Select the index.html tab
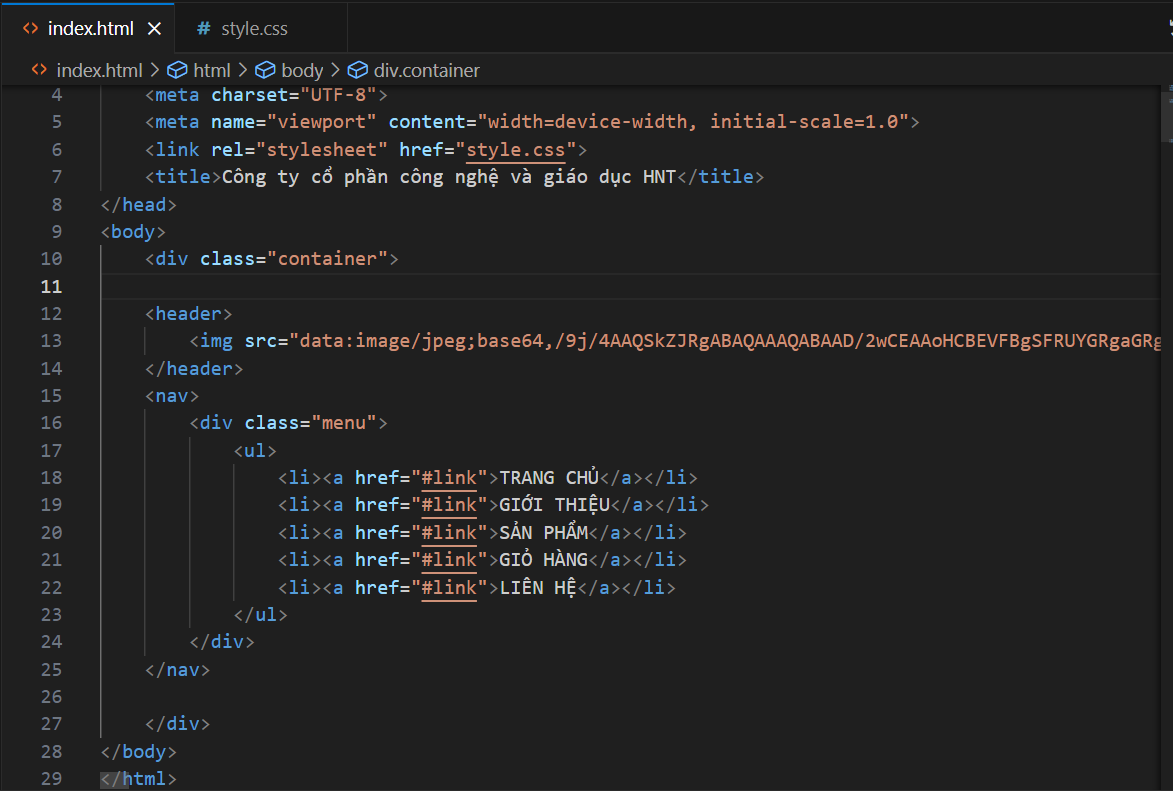Image resolution: width=1173 pixels, height=791 pixels. coord(88,28)
